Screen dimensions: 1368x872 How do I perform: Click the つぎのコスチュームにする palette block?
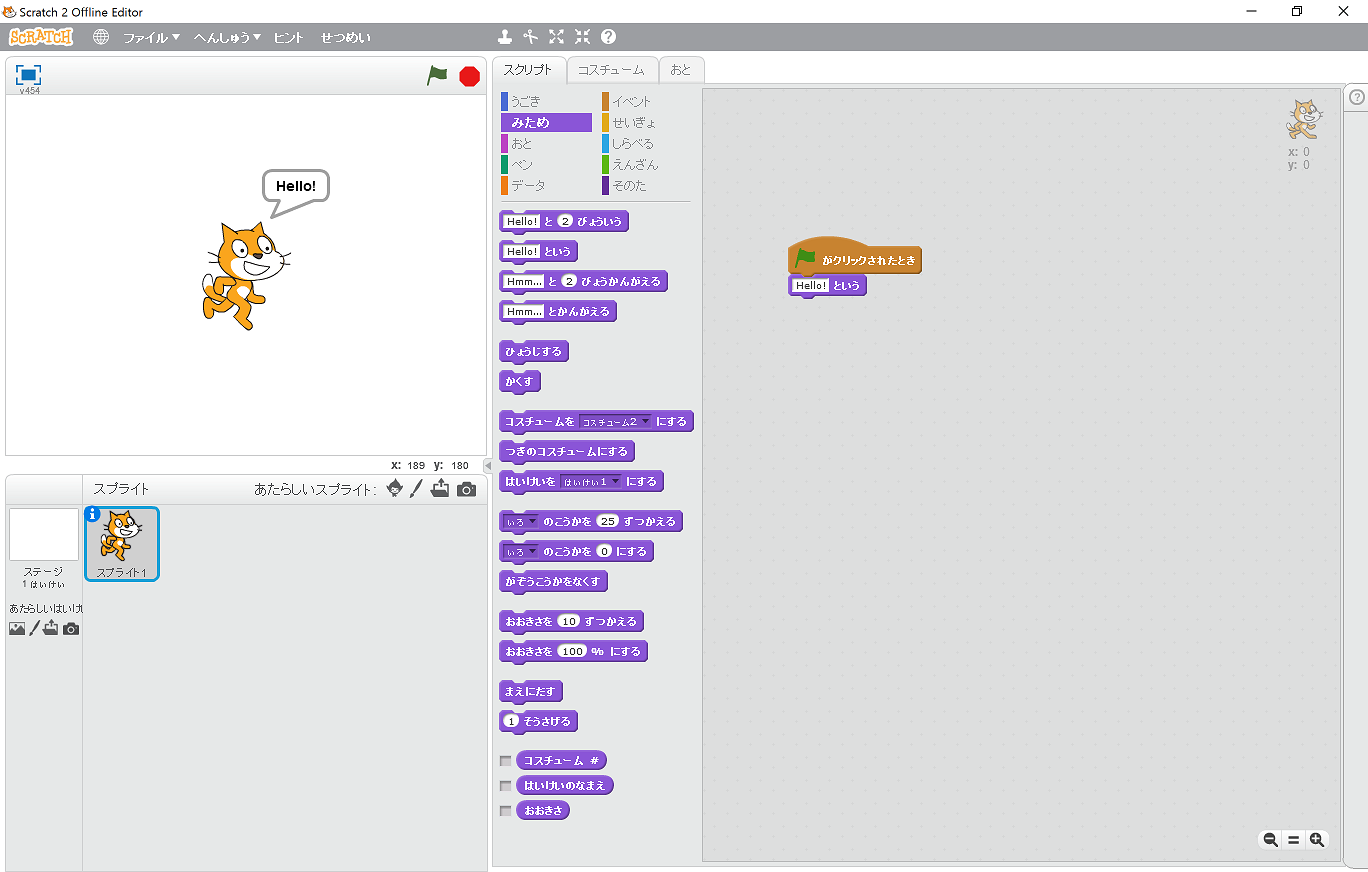tap(567, 452)
